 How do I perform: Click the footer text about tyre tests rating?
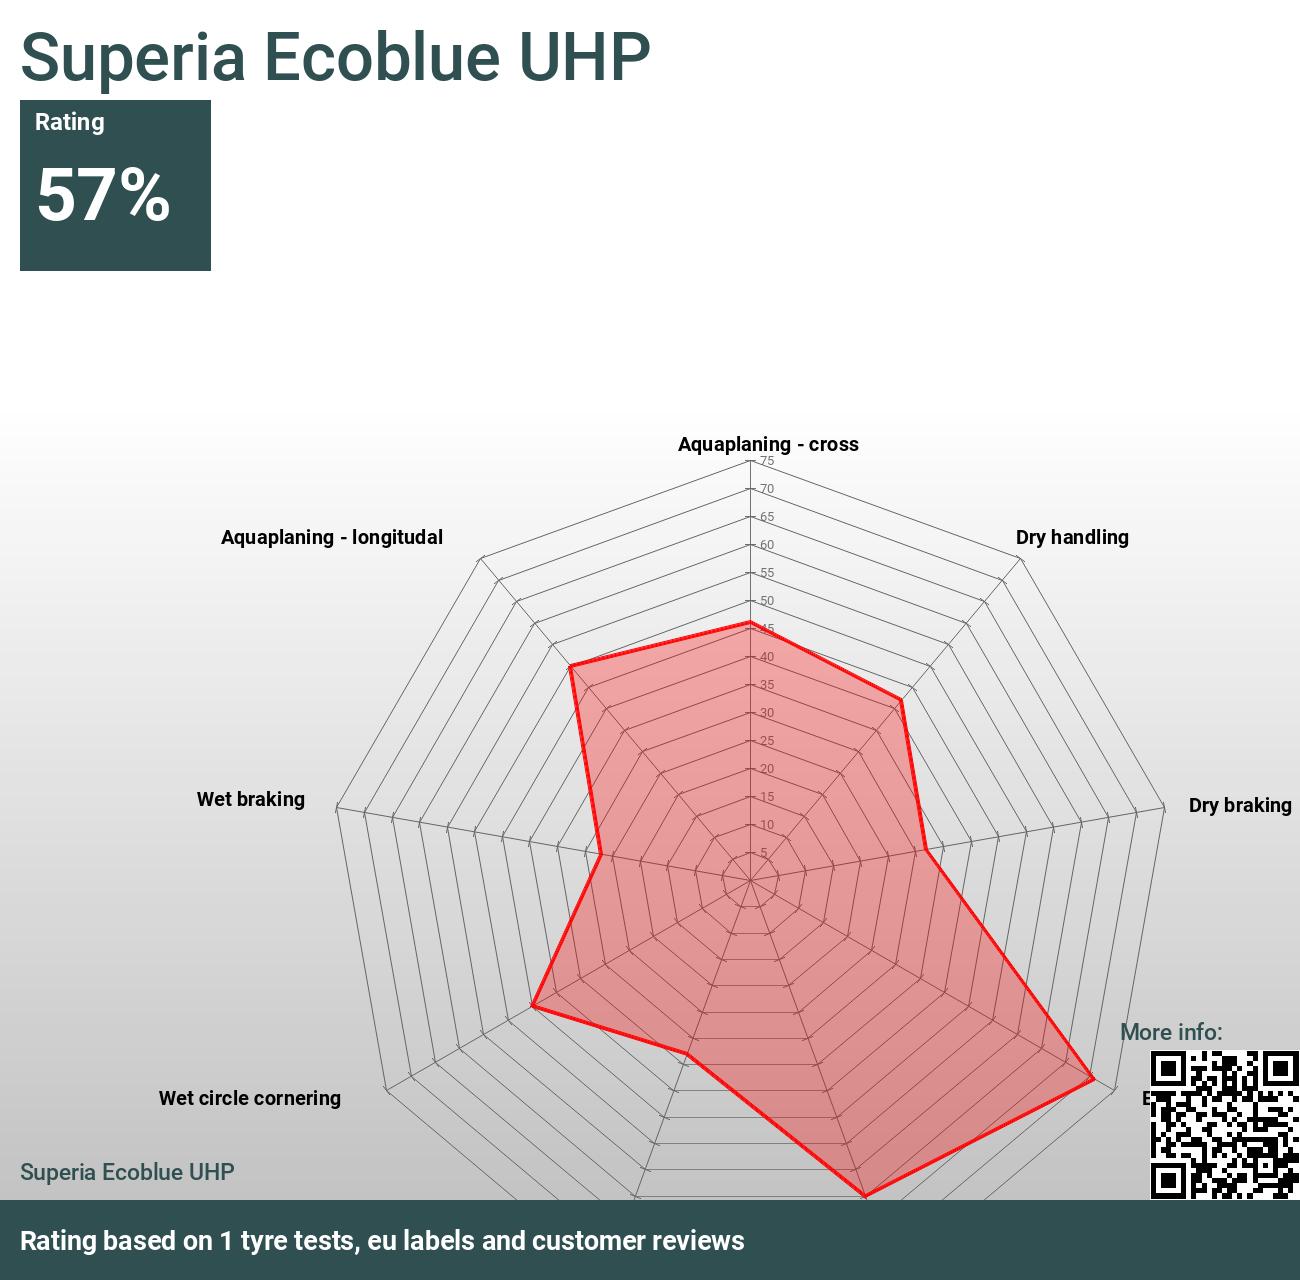(382, 1241)
